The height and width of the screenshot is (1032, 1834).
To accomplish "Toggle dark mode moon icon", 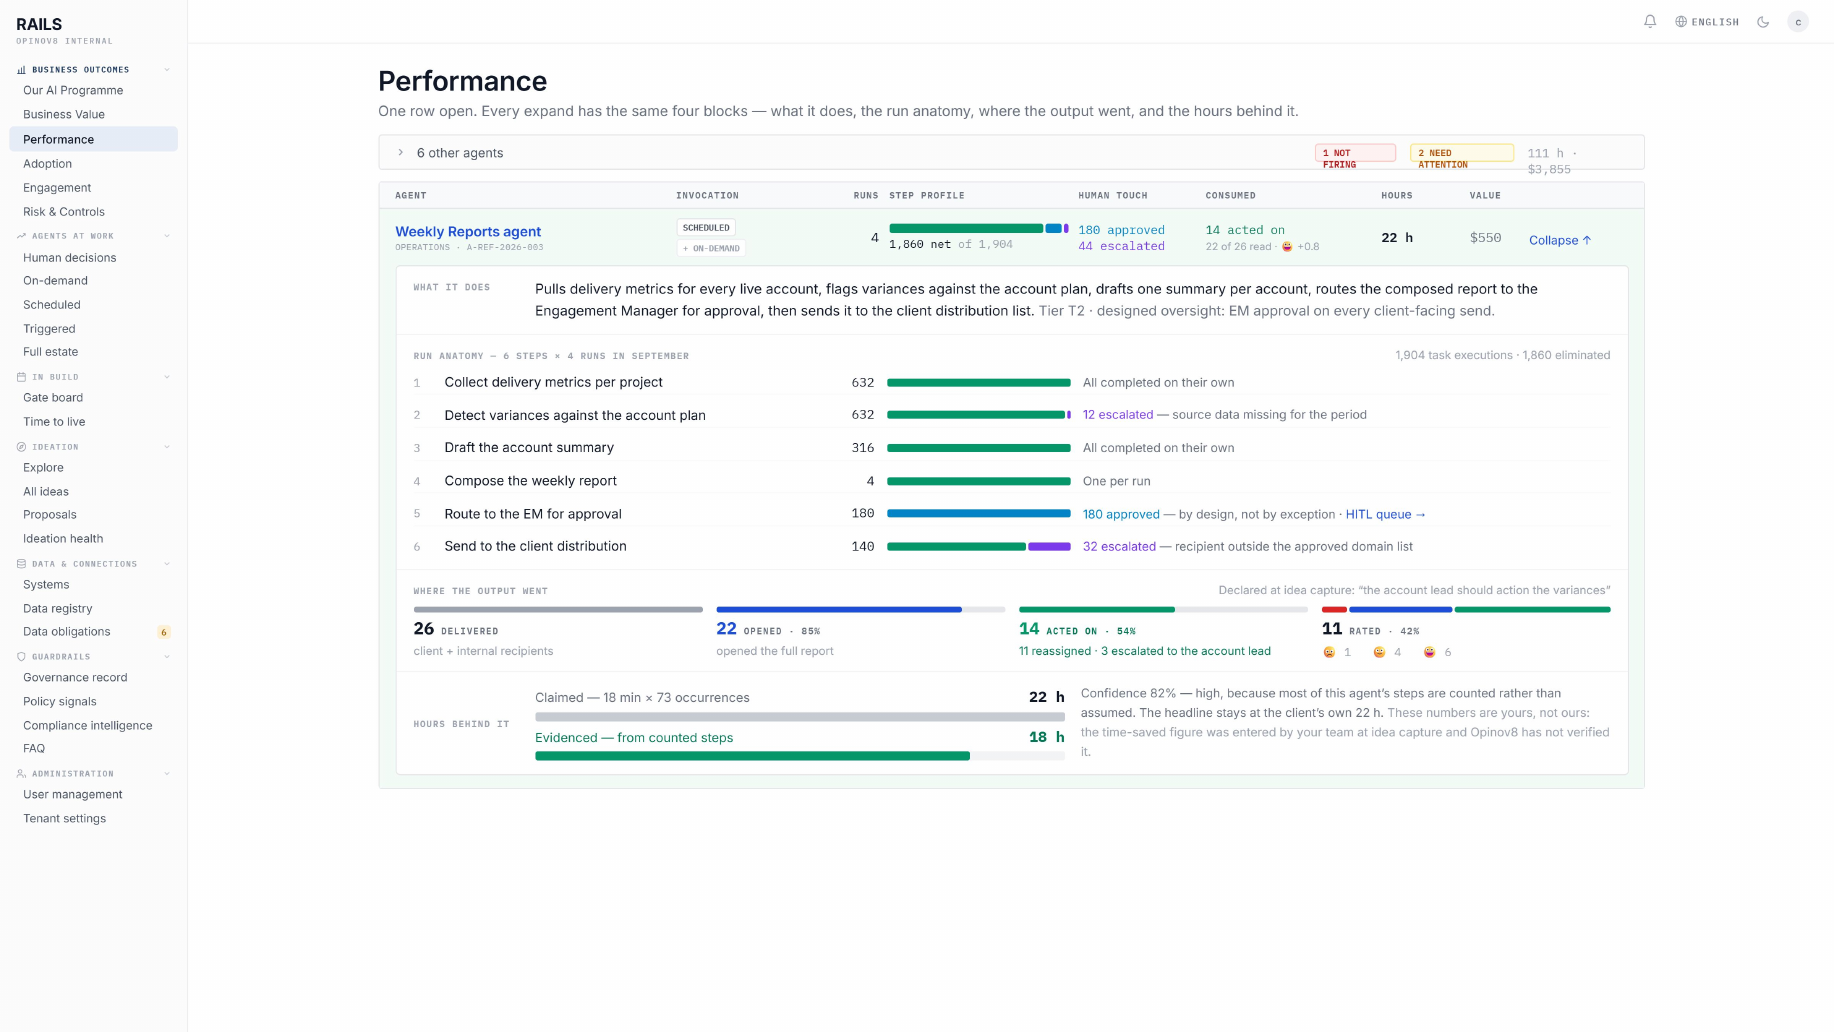I will click(1763, 22).
